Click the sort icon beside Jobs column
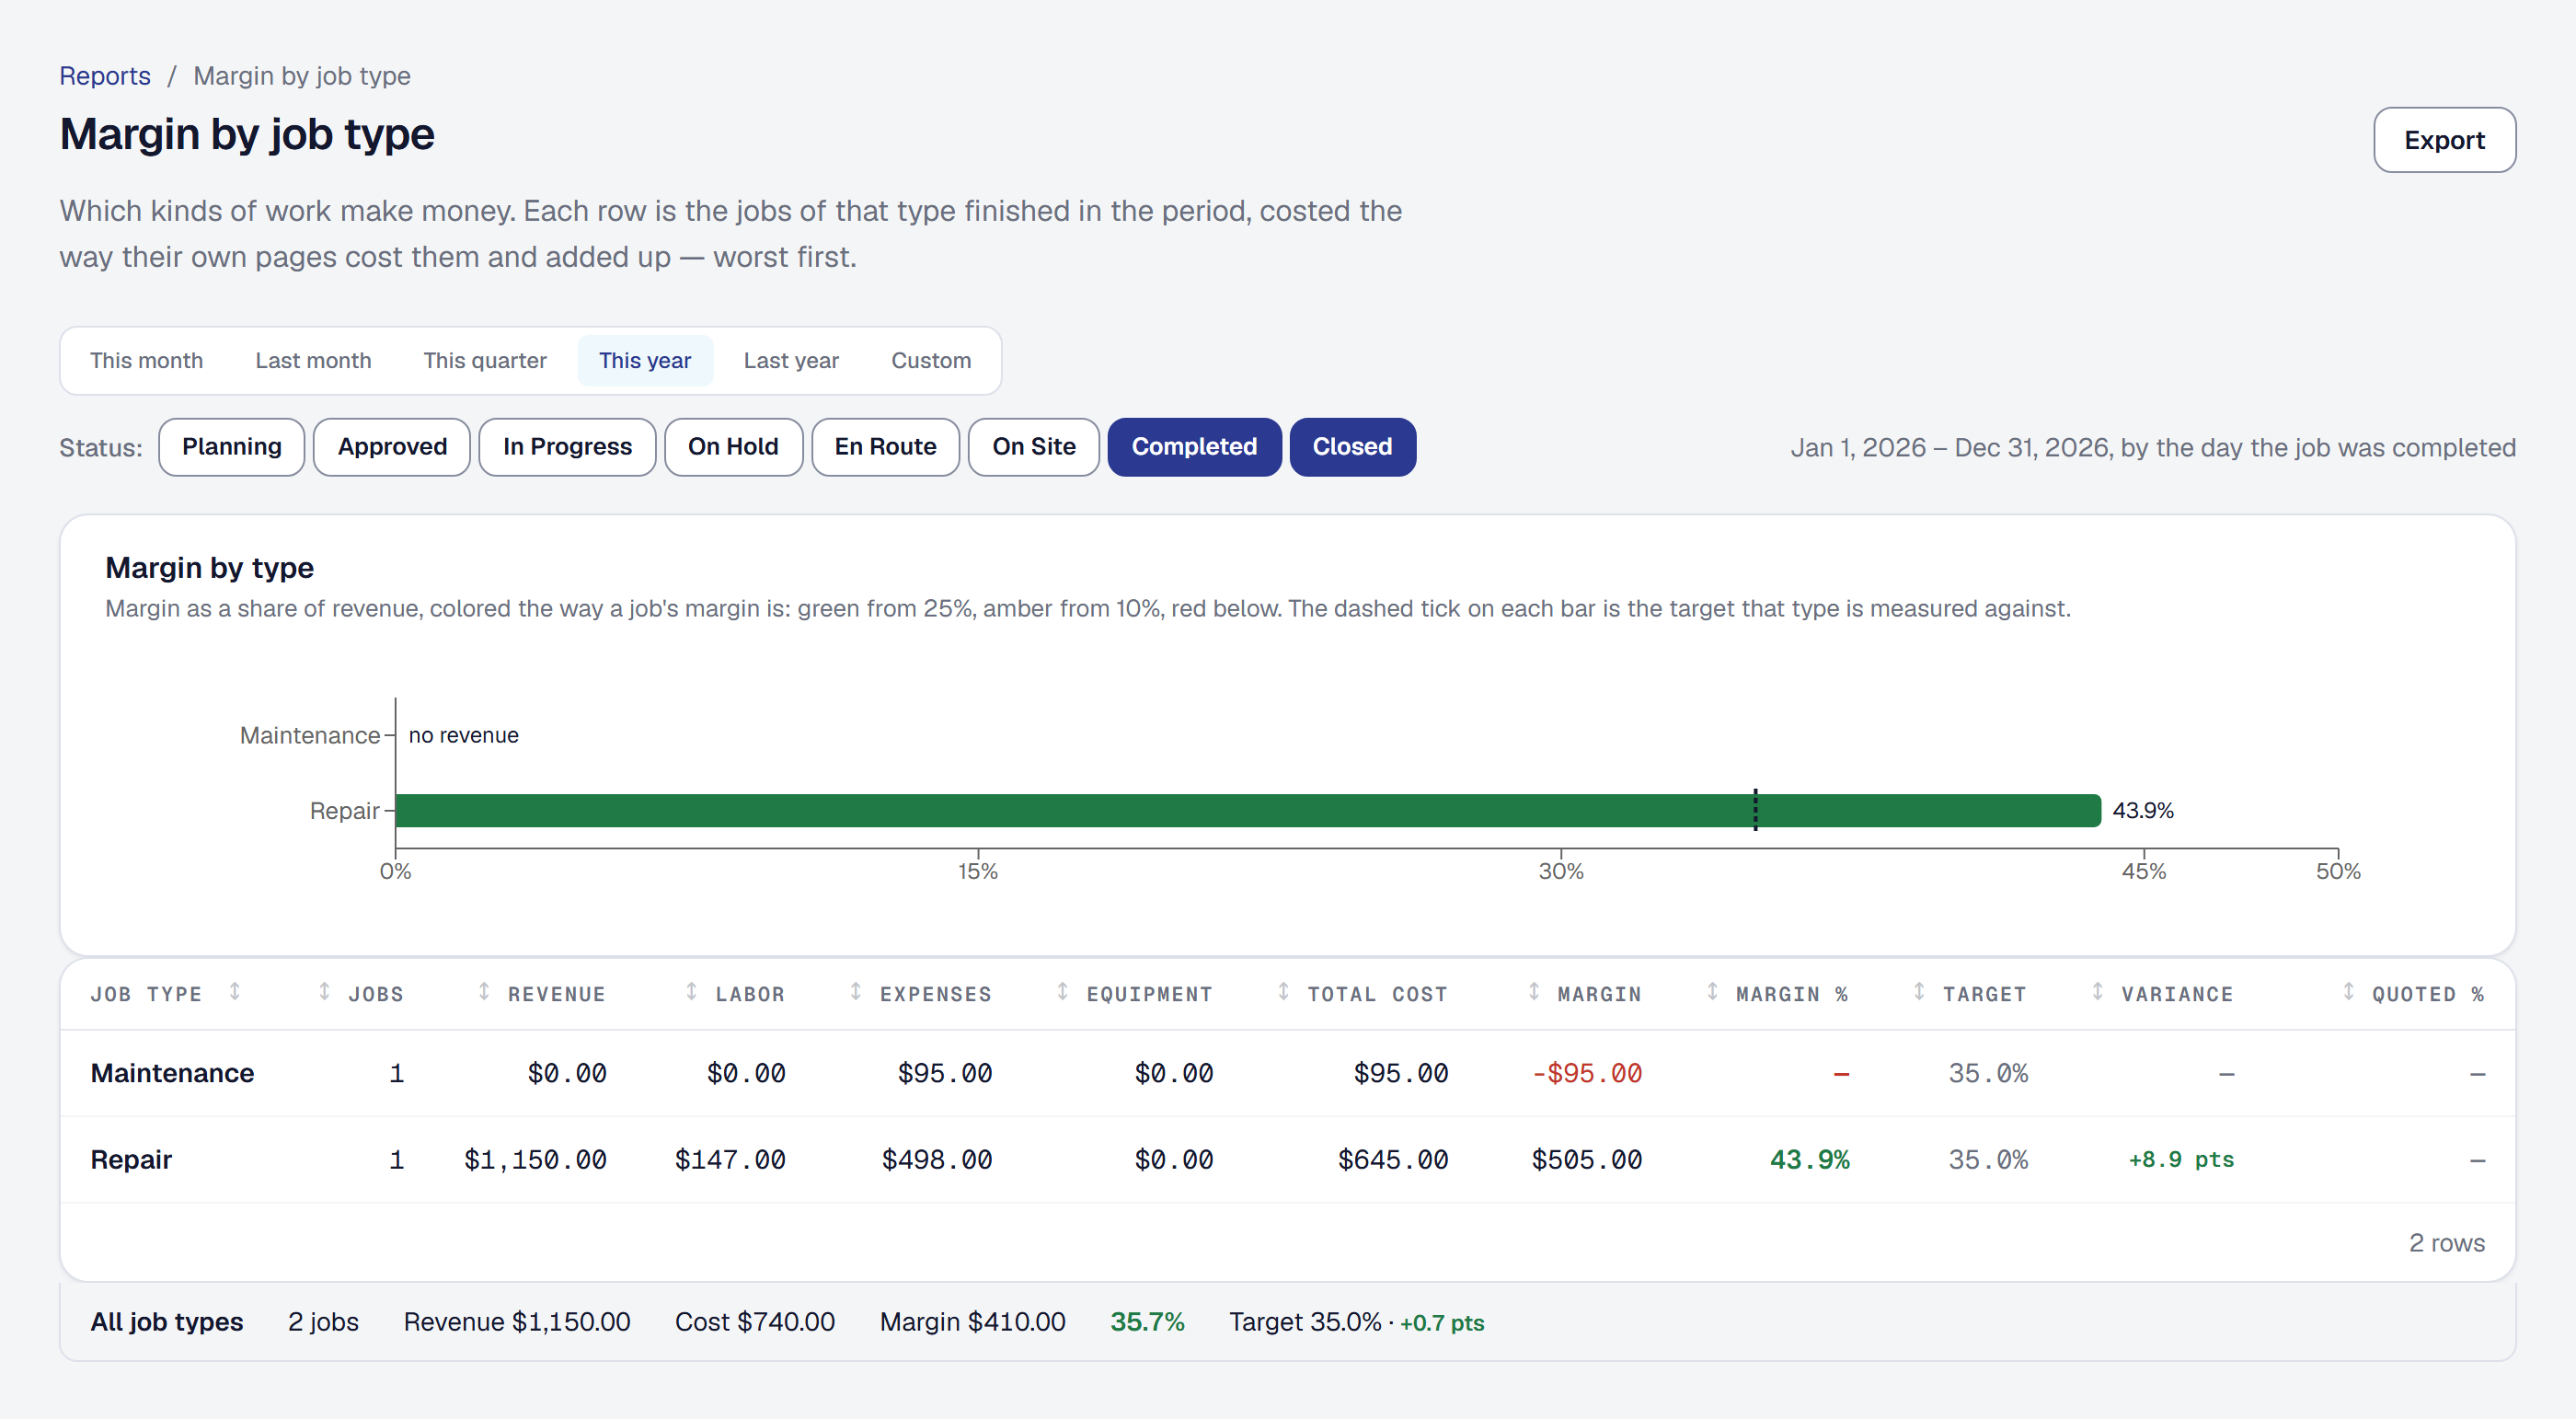The width and height of the screenshot is (2576, 1419). pyautogui.click(x=324, y=991)
